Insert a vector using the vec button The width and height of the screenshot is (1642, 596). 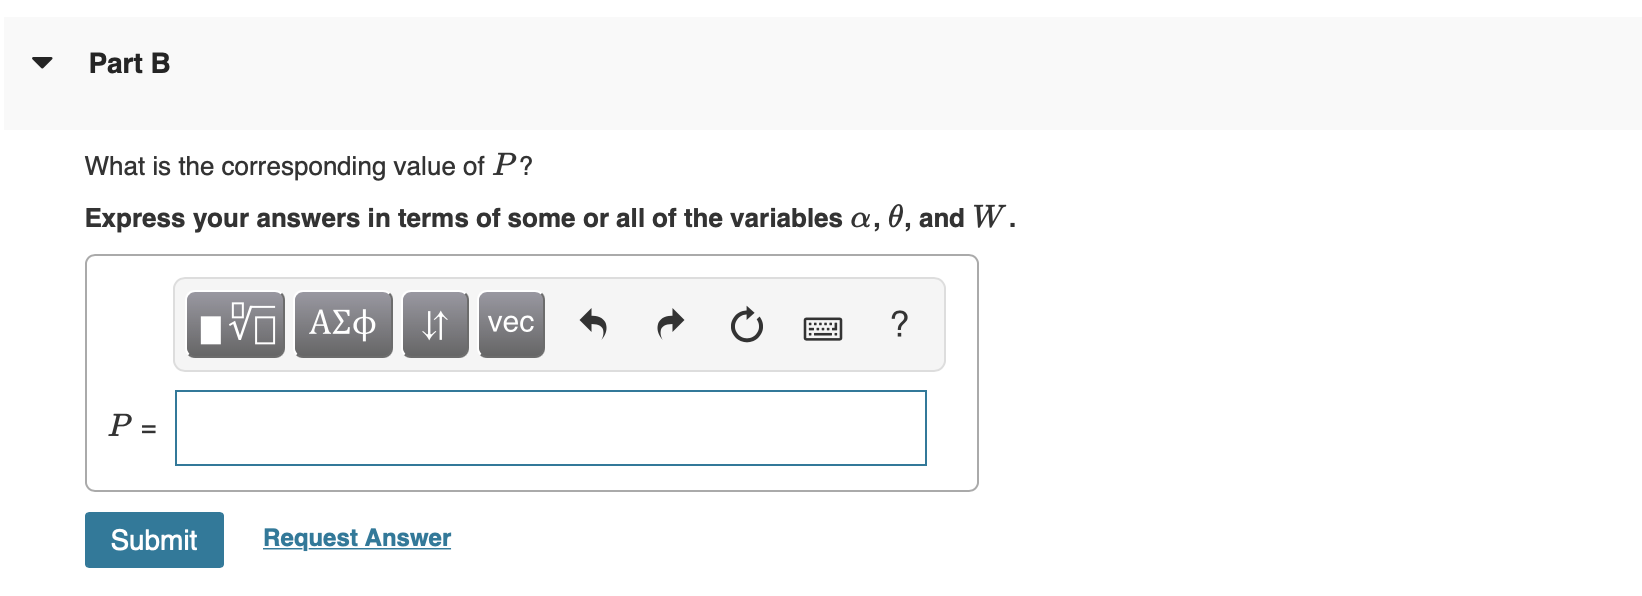tap(511, 325)
